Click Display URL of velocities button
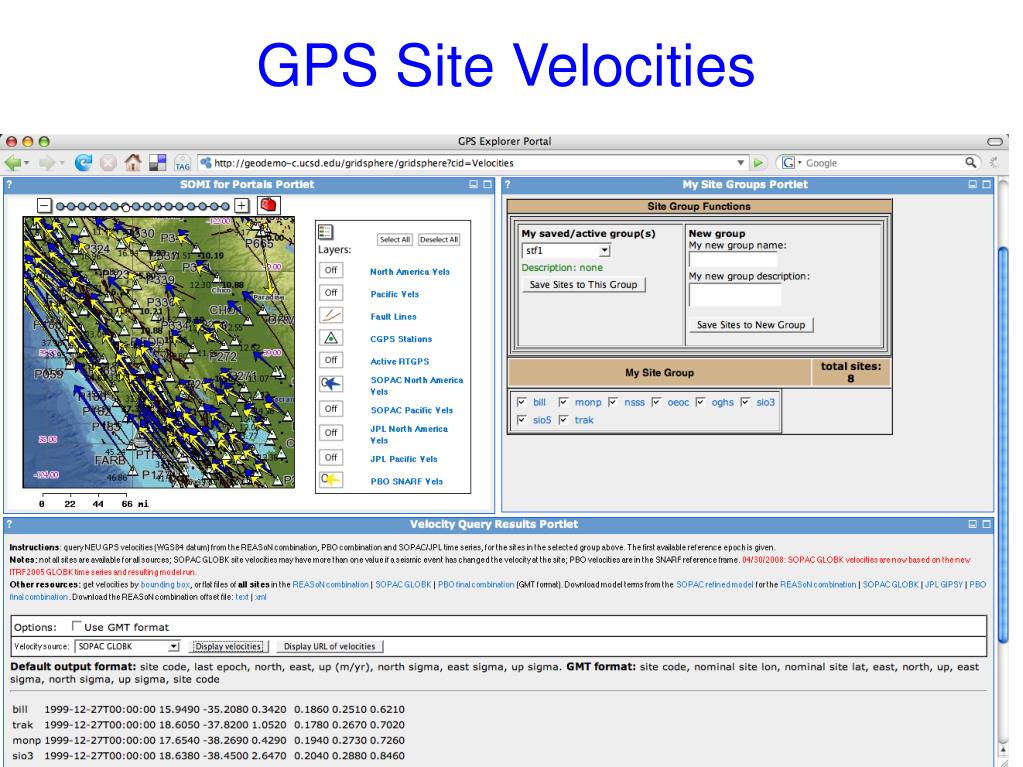Screen dimensions: 1023x767 click(329, 646)
